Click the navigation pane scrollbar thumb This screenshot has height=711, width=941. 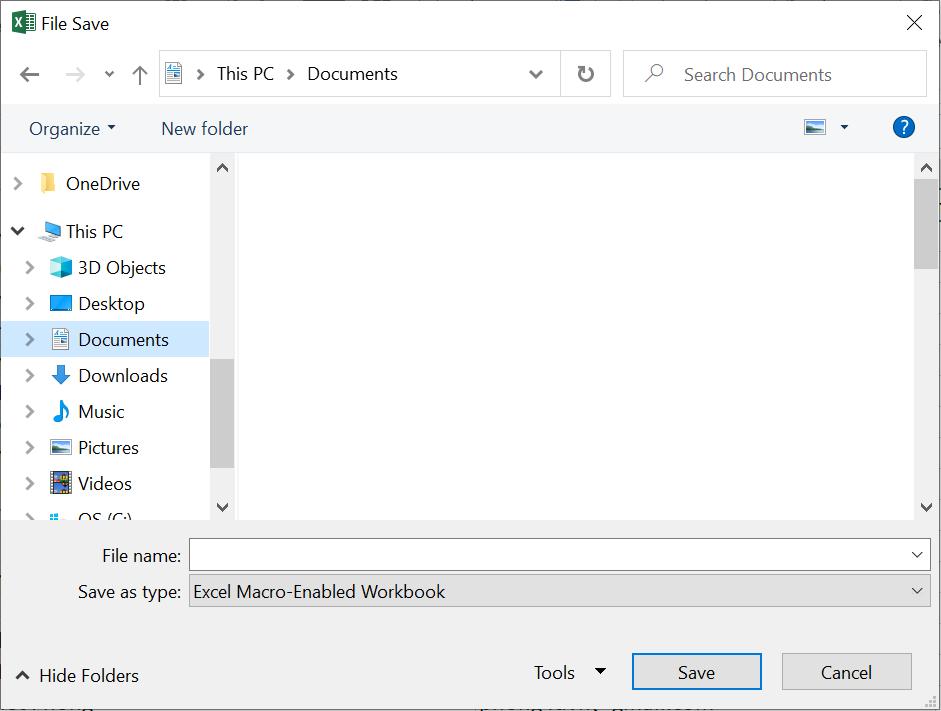pos(222,413)
